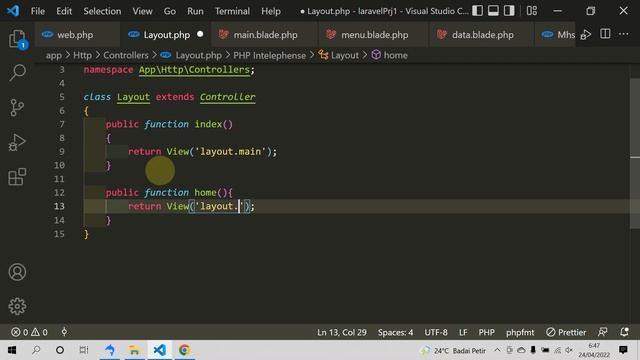Click the Run Code play icon

tap(586, 35)
